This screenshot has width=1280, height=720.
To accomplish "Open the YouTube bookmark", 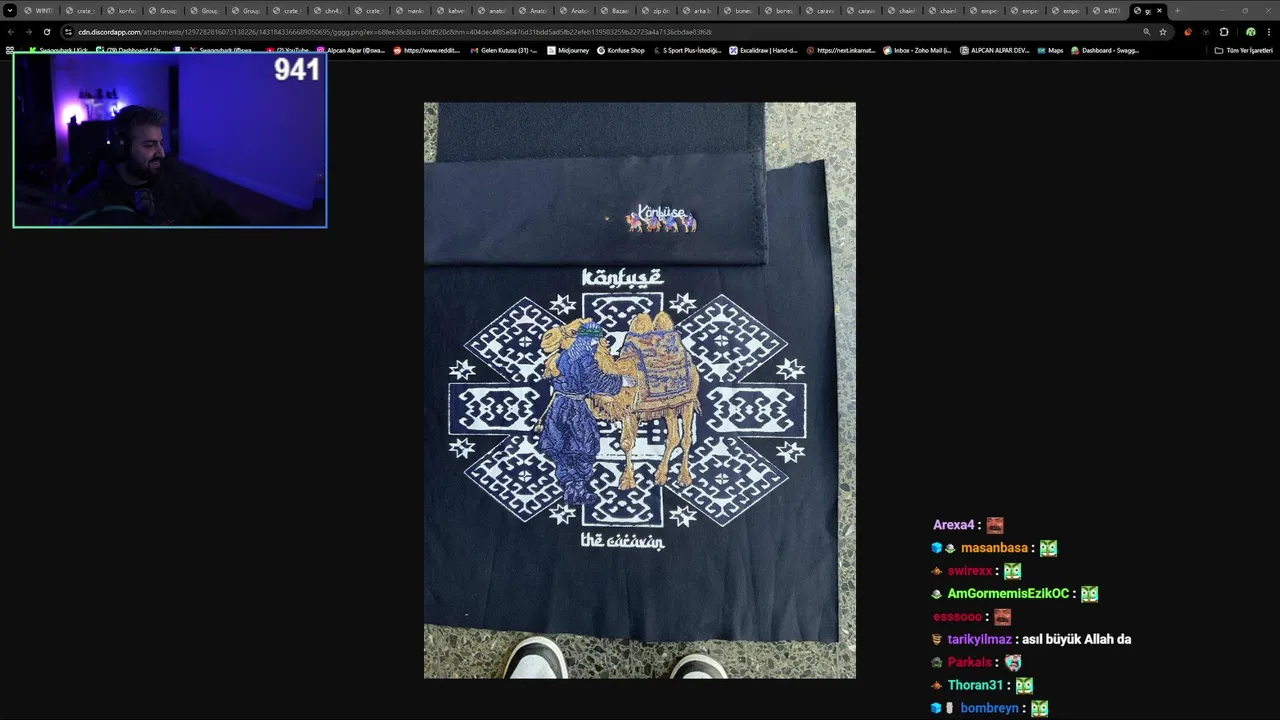I will (288, 50).
